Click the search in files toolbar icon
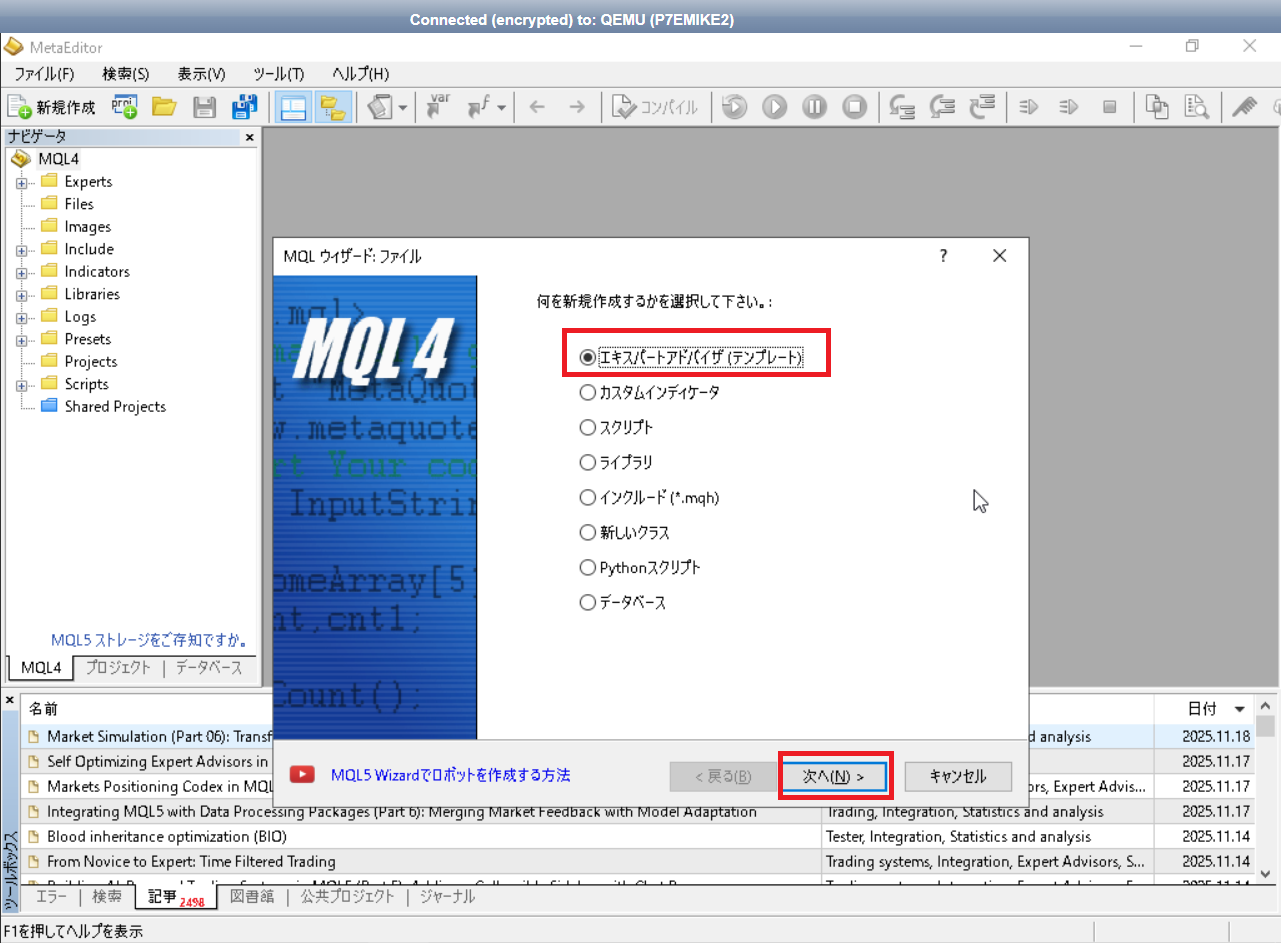This screenshot has height=943, width=1281. point(1197,107)
